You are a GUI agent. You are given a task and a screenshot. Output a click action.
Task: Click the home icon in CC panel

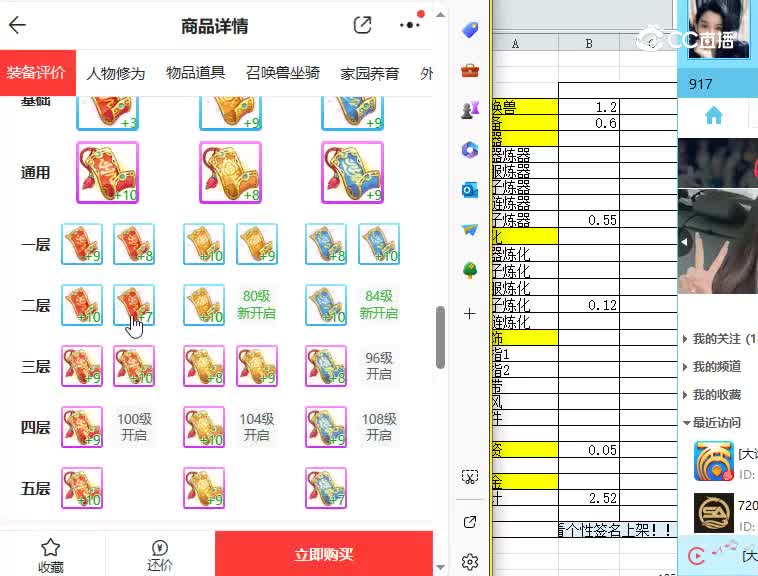714,115
